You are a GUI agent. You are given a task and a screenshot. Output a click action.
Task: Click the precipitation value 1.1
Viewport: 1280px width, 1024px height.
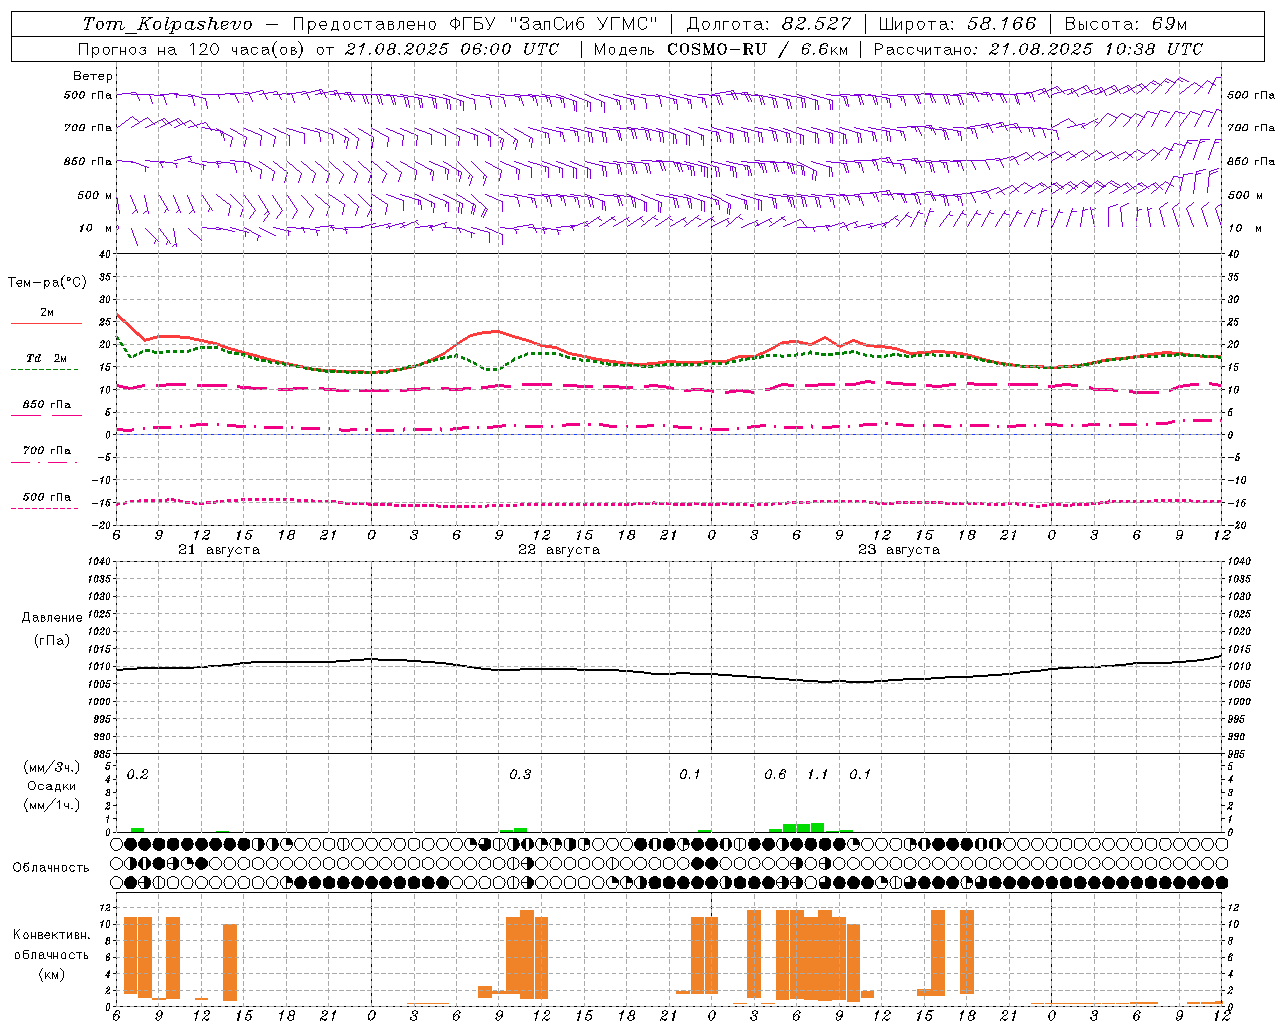click(818, 774)
